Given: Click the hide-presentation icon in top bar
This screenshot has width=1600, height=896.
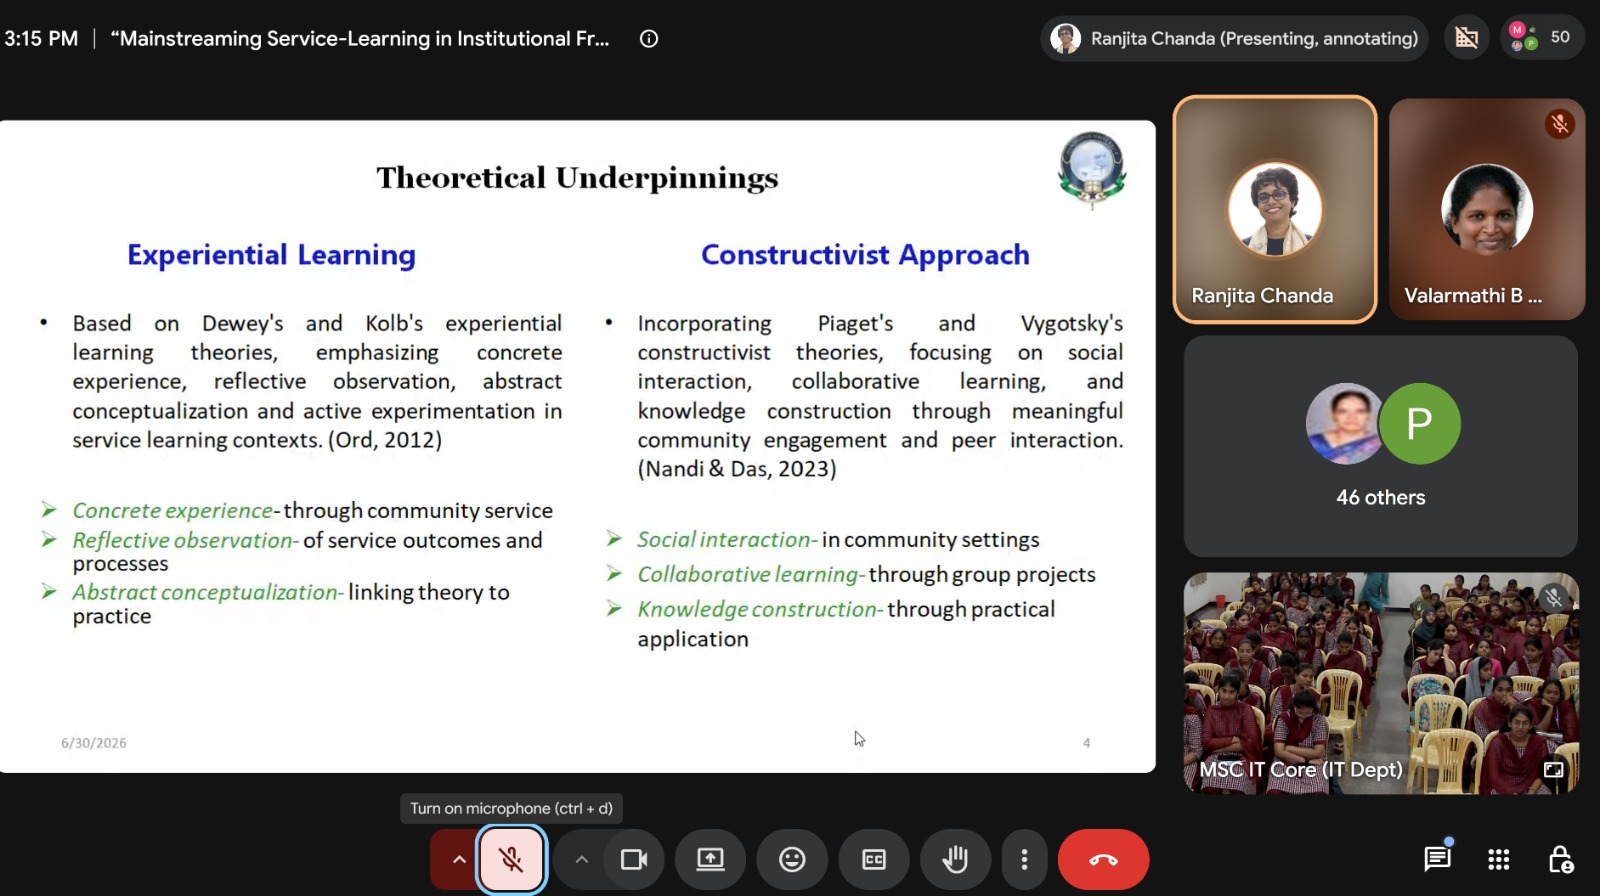Looking at the screenshot, I should pos(1466,38).
